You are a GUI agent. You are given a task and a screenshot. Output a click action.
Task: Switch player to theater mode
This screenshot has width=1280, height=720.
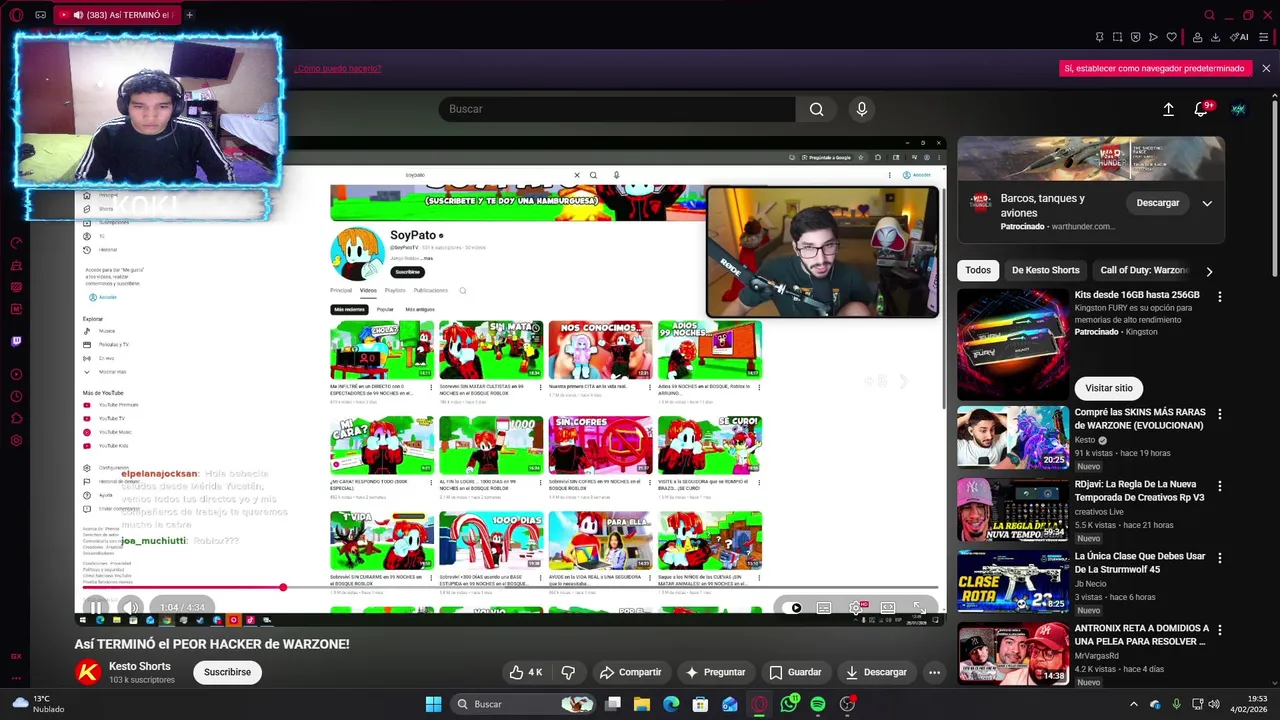pos(887,607)
